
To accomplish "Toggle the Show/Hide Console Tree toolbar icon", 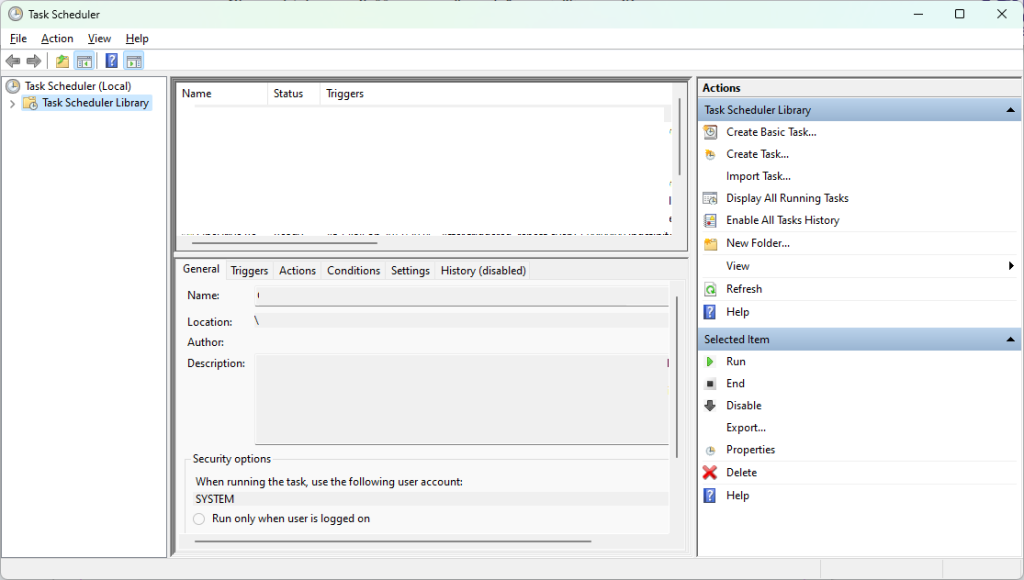I will point(84,61).
